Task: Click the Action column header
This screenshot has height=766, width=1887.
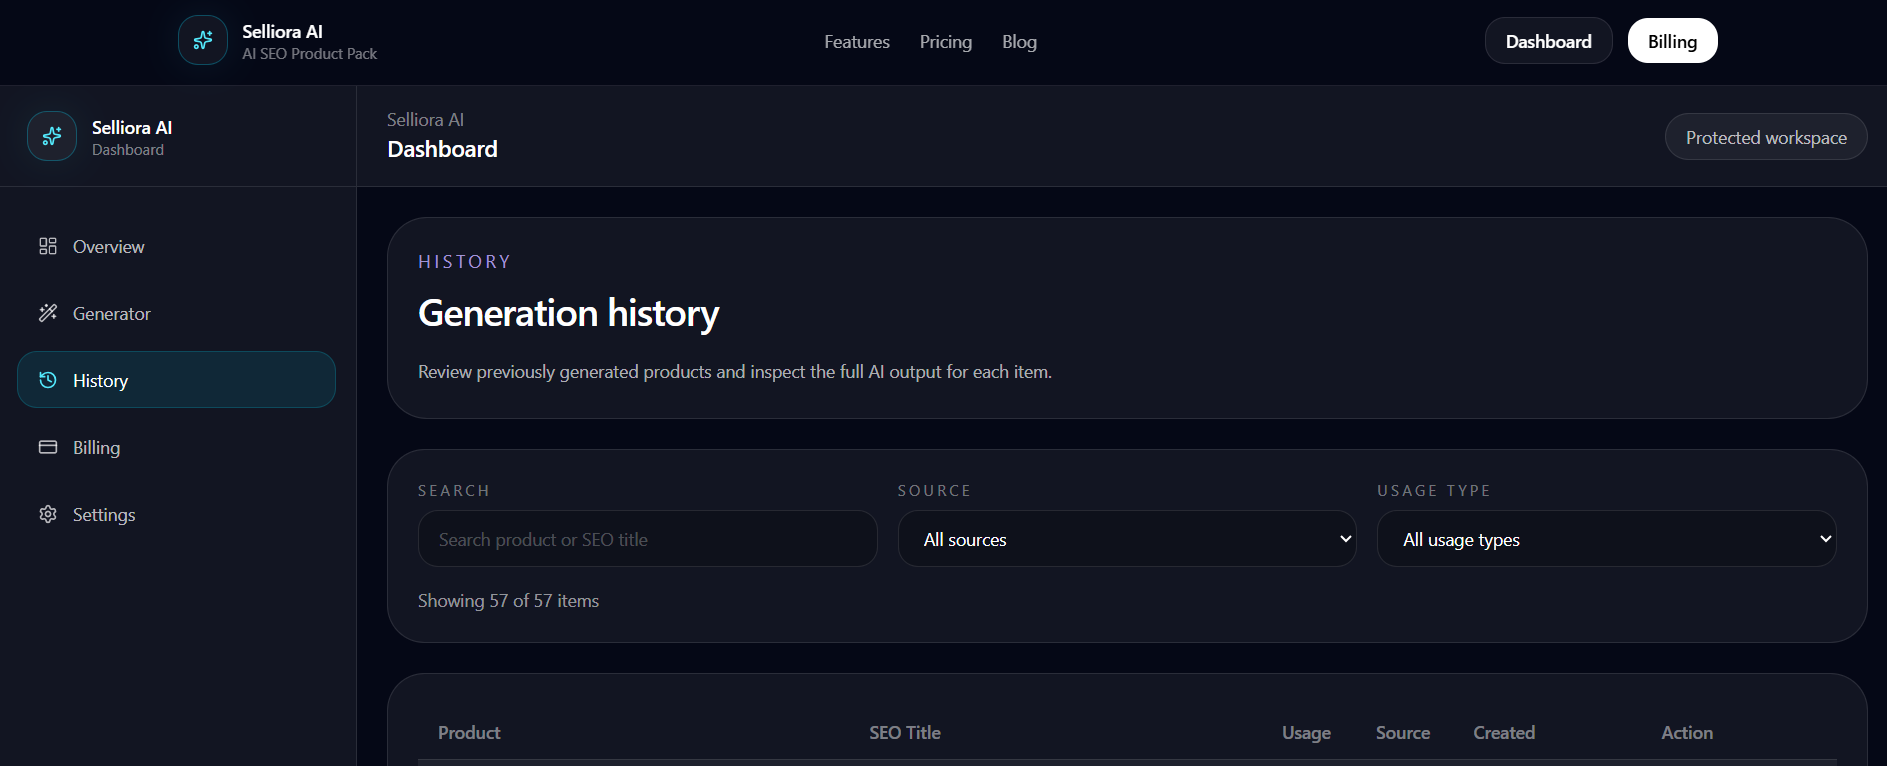Action: (1687, 733)
